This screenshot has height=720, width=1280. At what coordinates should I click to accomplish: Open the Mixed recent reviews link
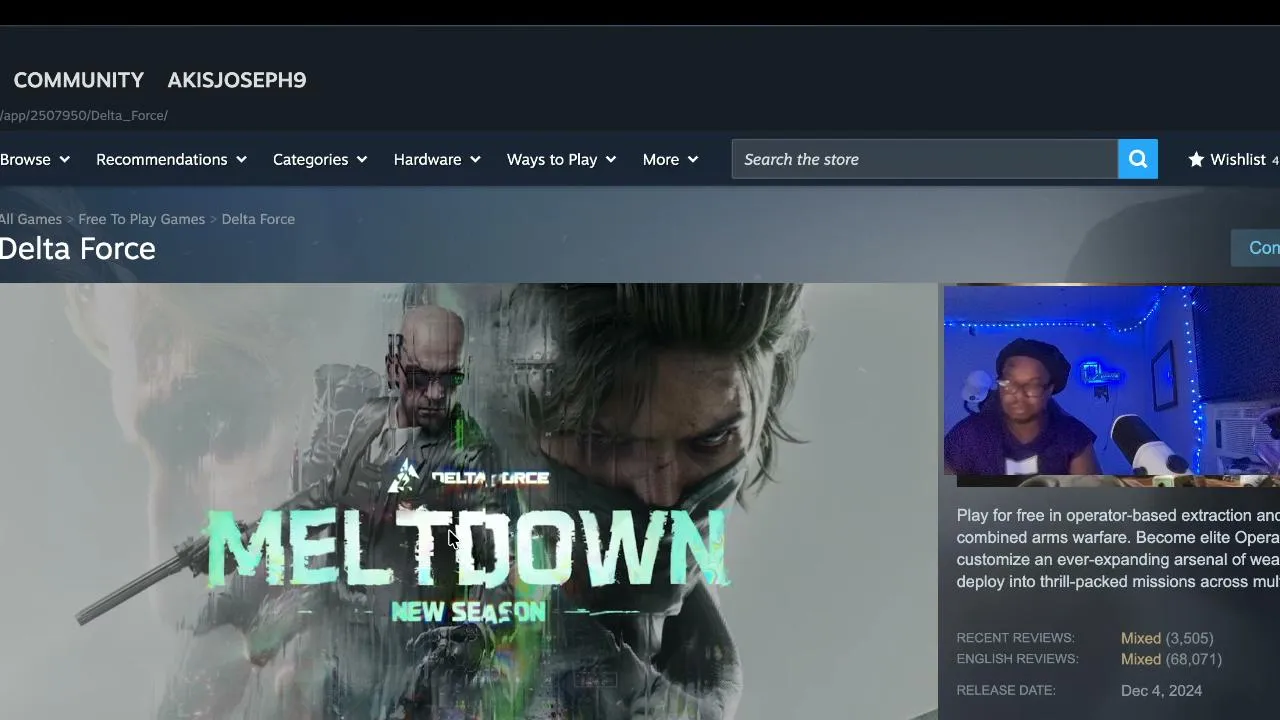(x=1141, y=638)
